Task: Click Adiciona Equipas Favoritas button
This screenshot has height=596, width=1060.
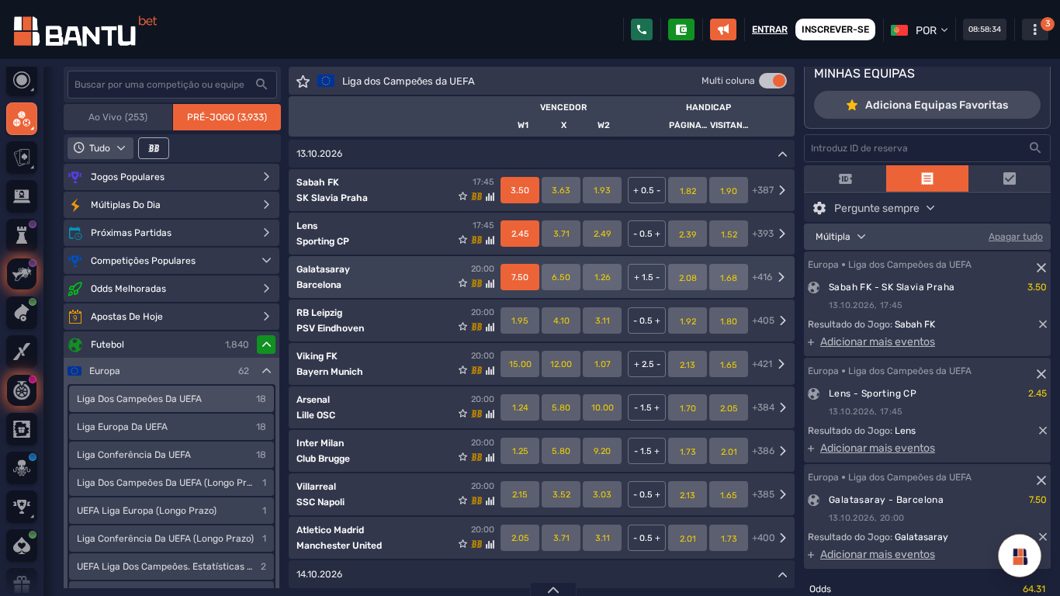Action: (x=927, y=105)
